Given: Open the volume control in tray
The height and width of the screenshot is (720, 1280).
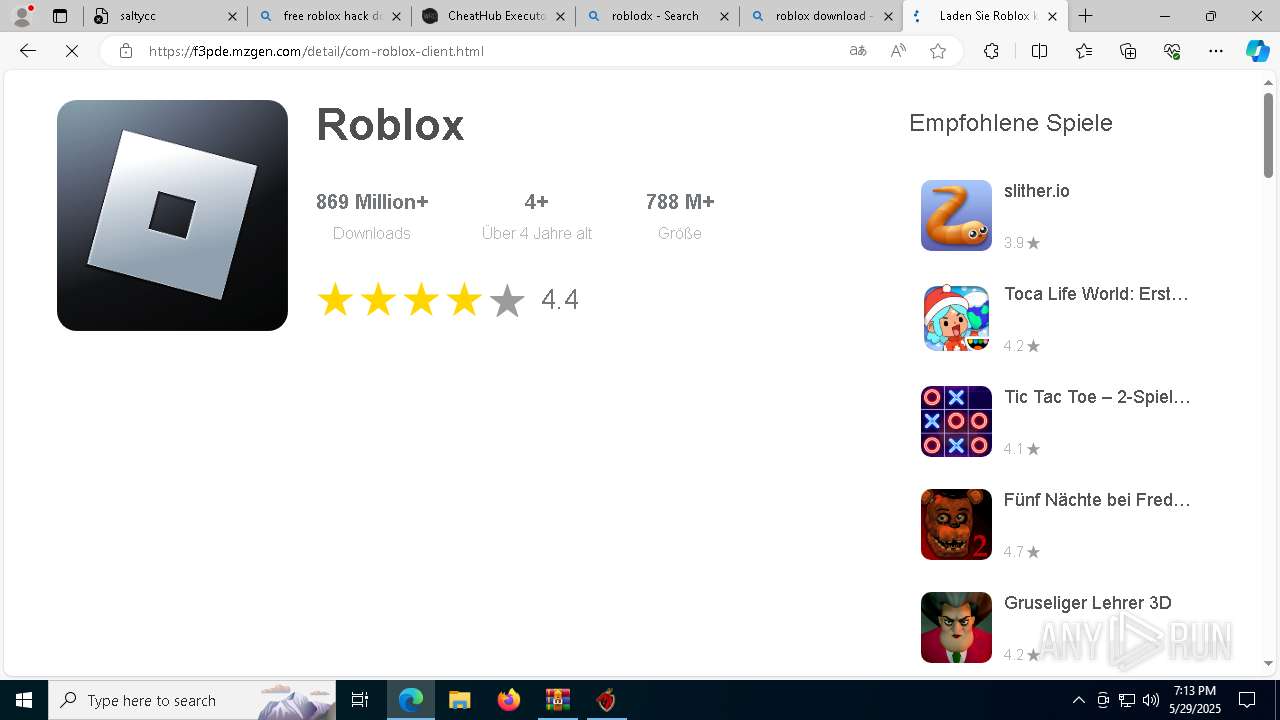Looking at the screenshot, I should point(1151,700).
